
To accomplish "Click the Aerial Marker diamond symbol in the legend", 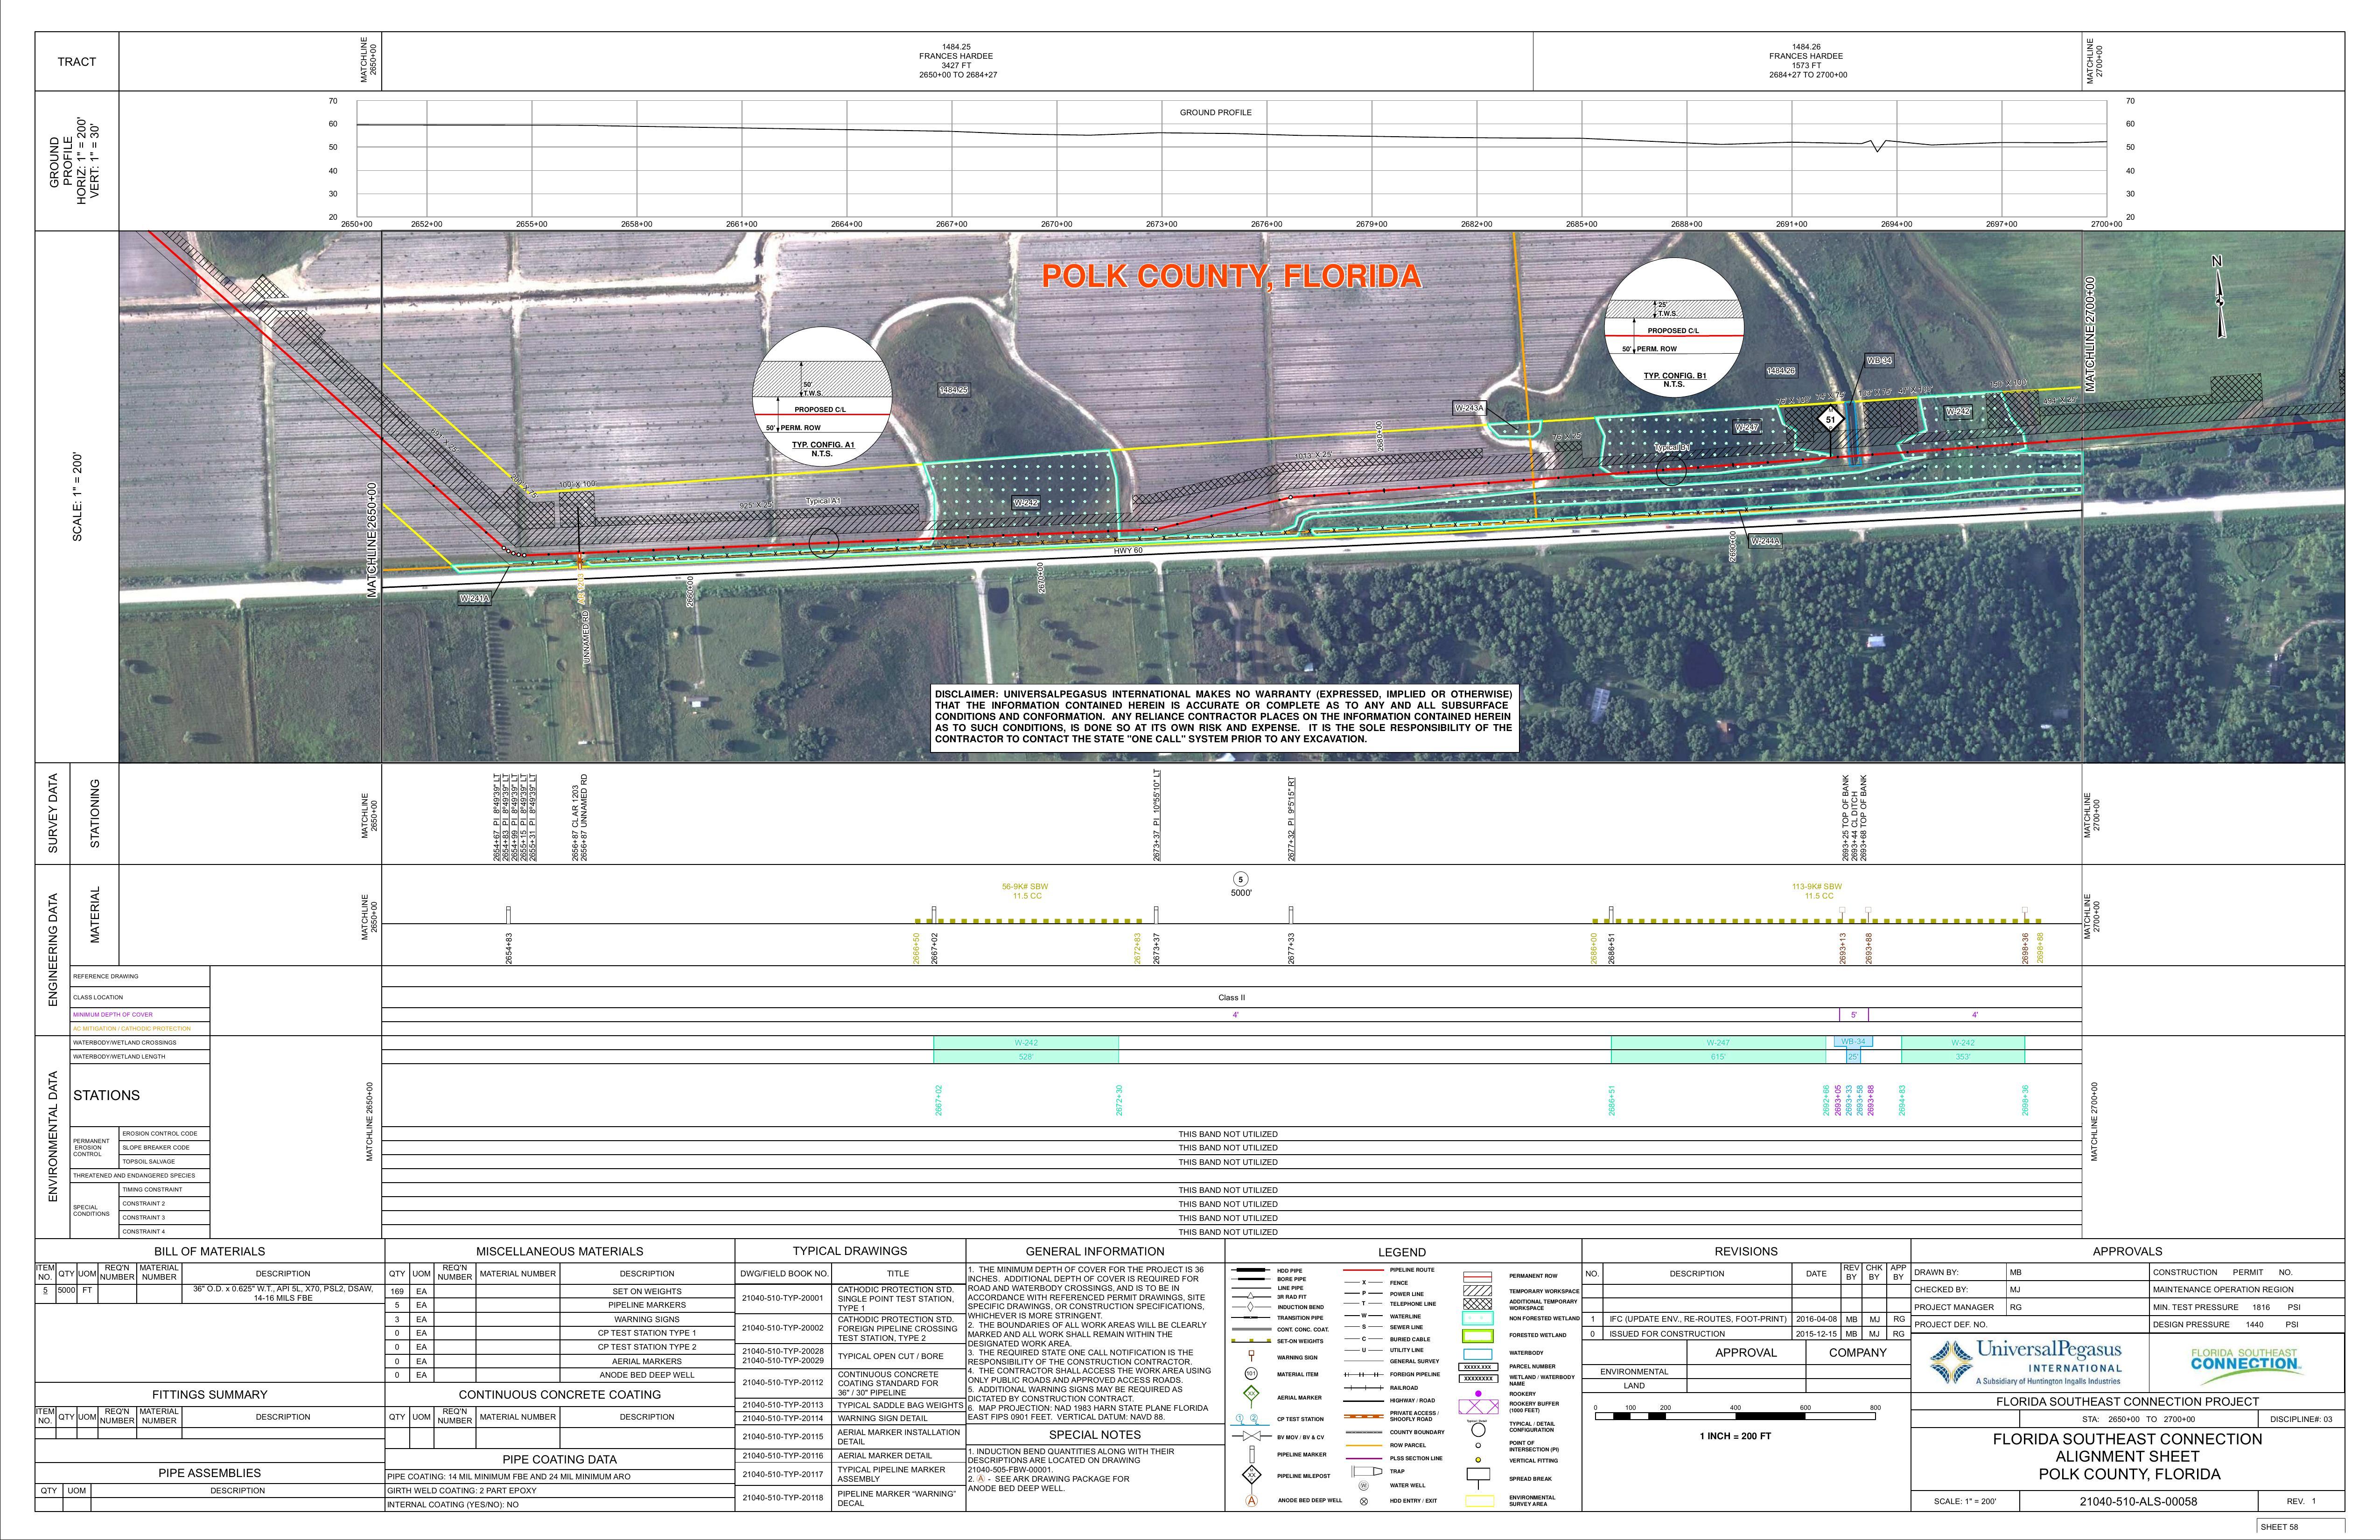I will tap(1251, 1393).
